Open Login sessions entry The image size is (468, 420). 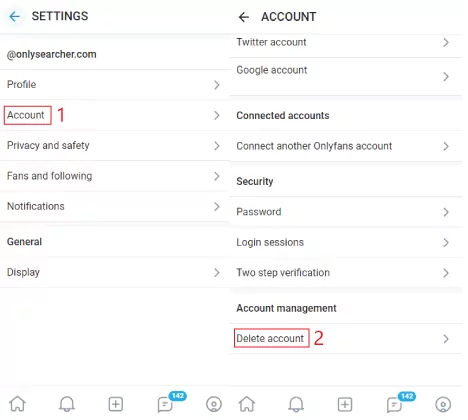(346, 242)
